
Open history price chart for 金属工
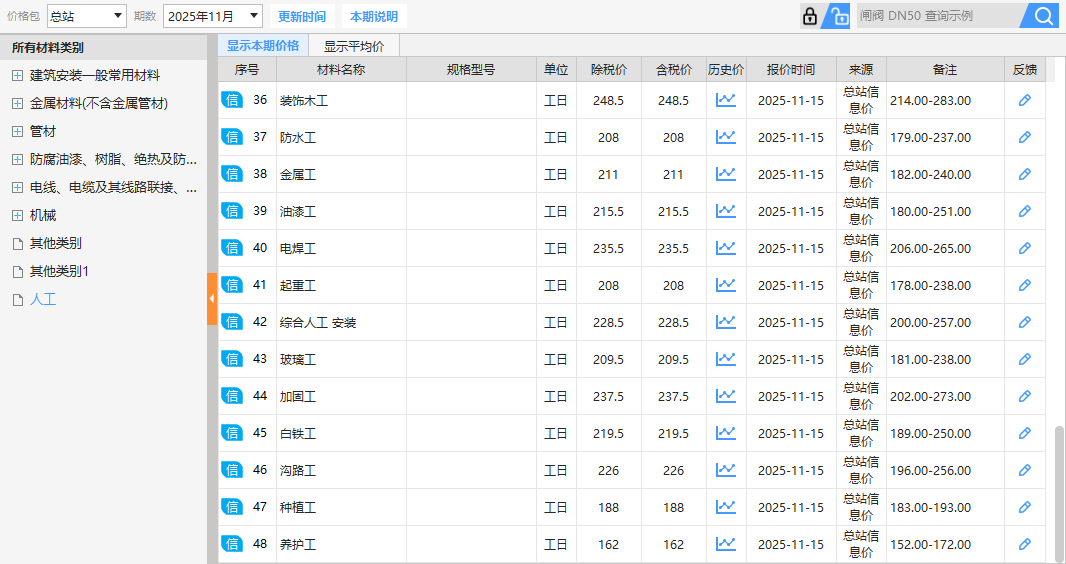tap(725, 174)
